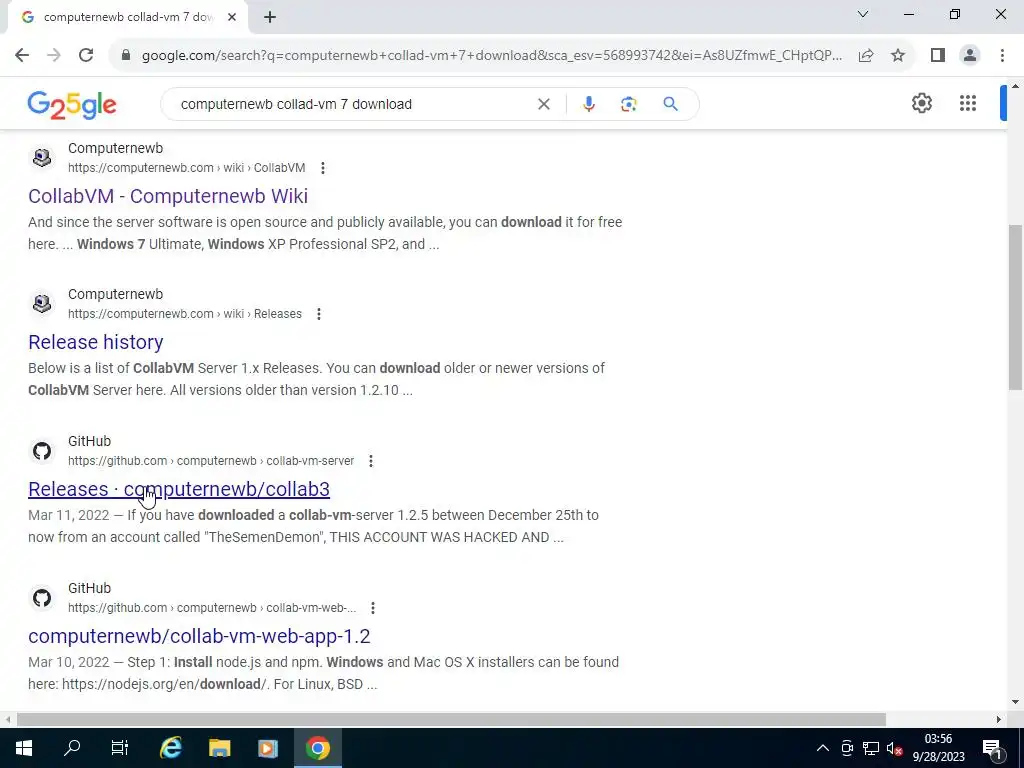Open File Explorer from taskbar

click(219, 748)
